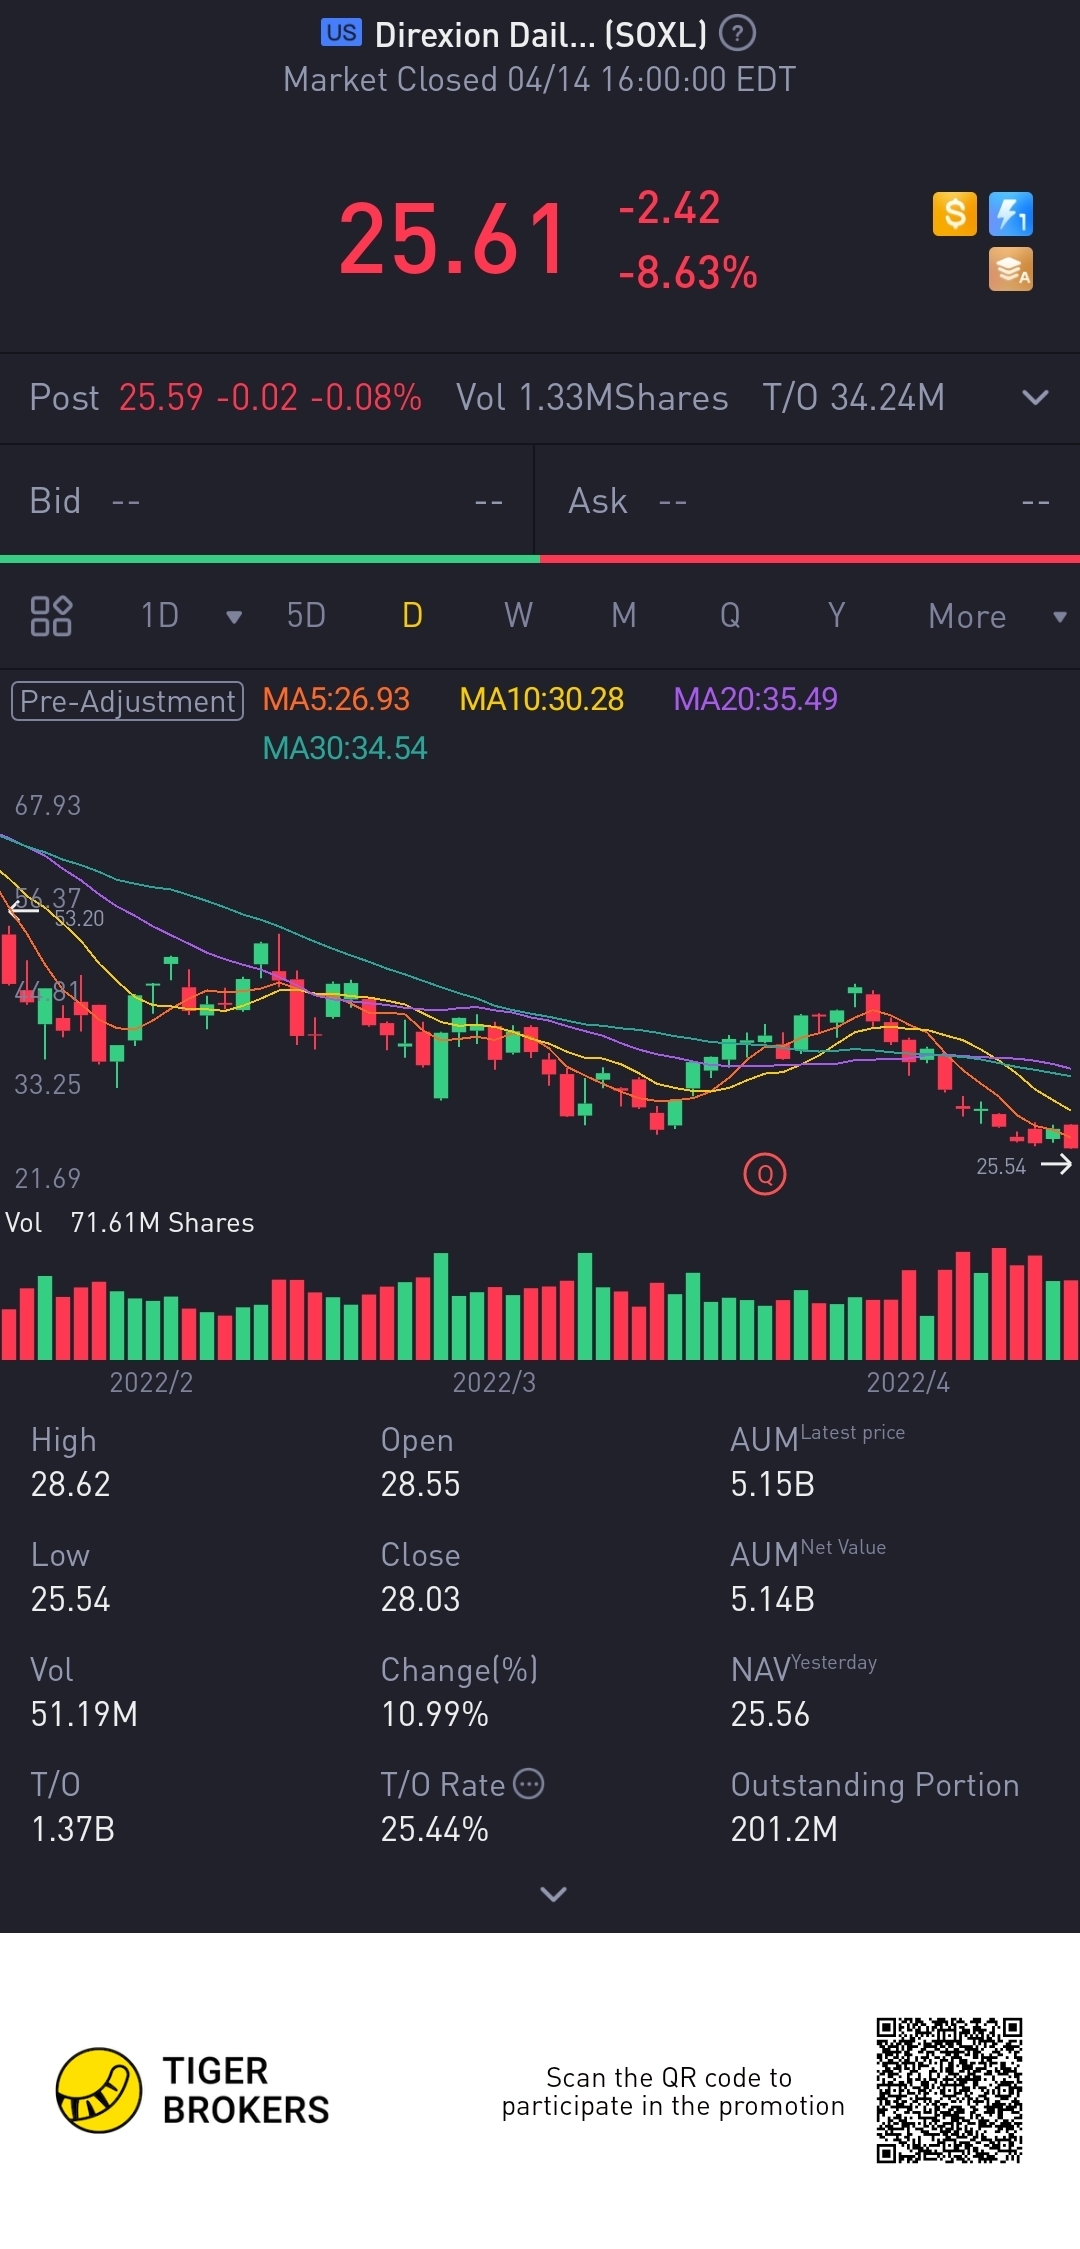Tap the help question mark beside SOXL
The image size is (1080, 2249).
(x=737, y=34)
